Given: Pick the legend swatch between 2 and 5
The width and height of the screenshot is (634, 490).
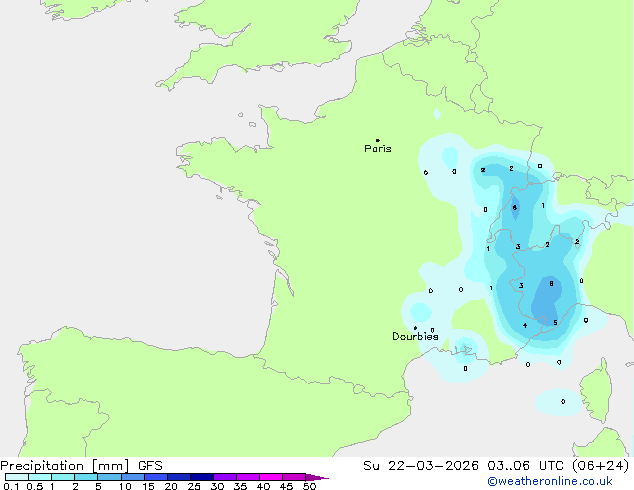Looking at the screenshot, I should [x=86, y=477].
